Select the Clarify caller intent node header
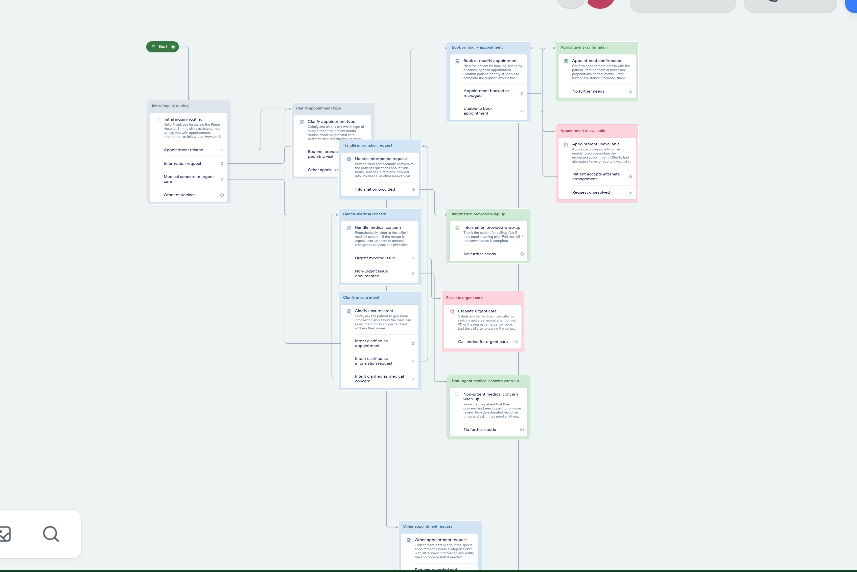The image size is (857, 572). (380, 298)
